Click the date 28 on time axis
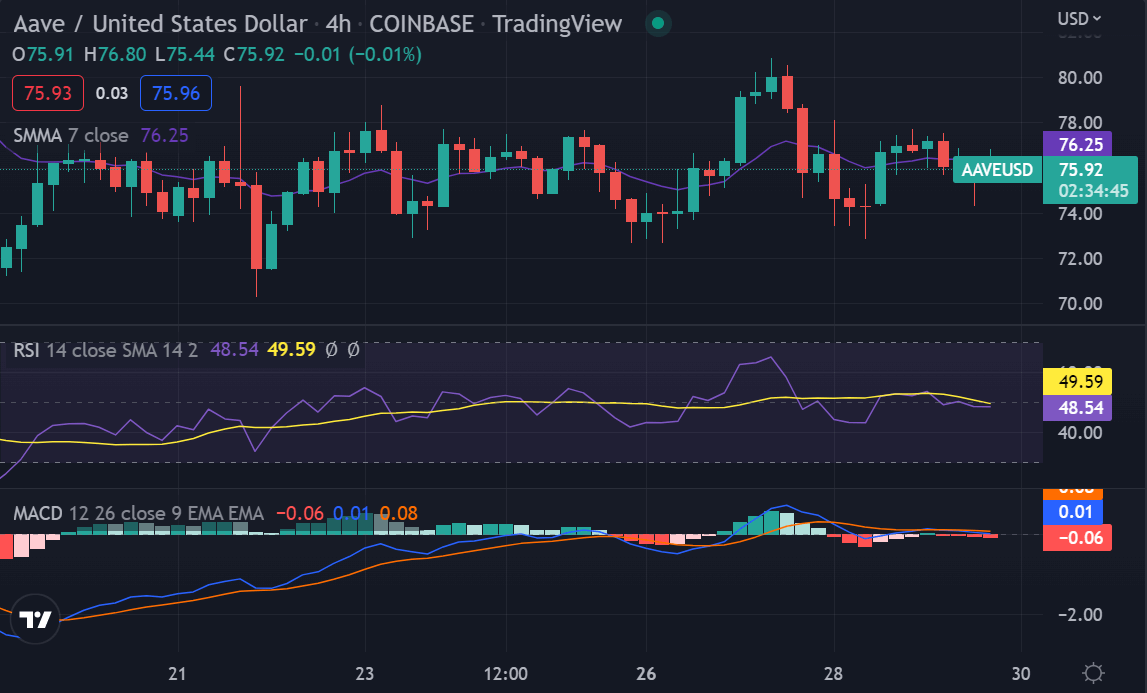The width and height of the screenshot is (1147, 693). tap(833, 673)
